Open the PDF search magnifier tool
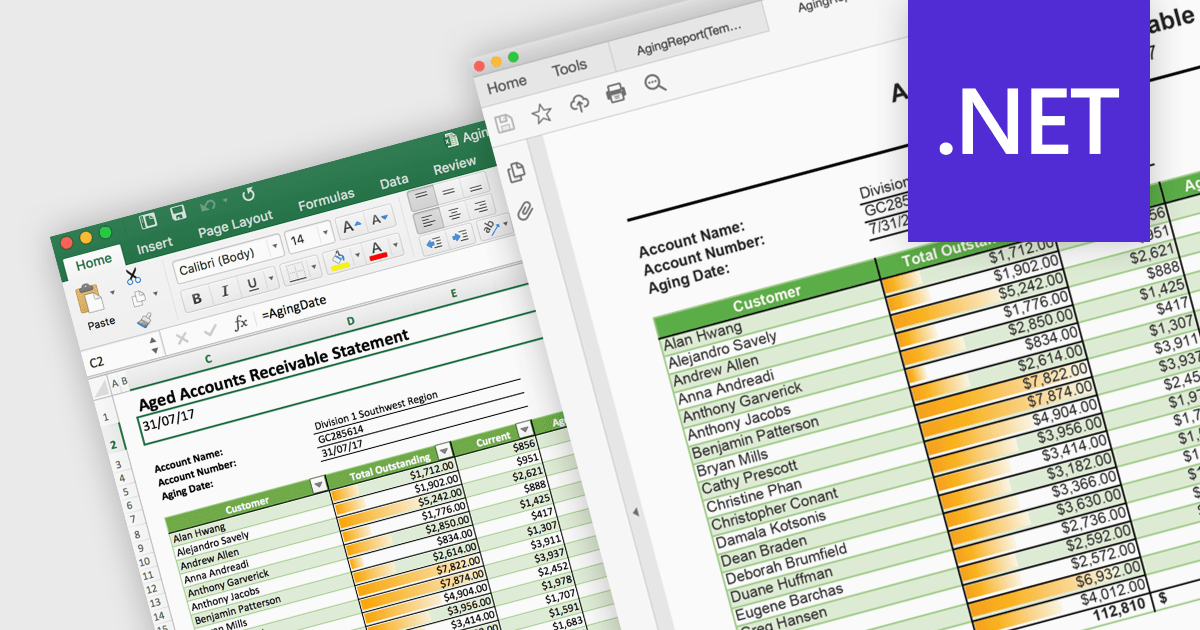The width and height of the screenshot is (1200, 630). click(x=655, y=84)
